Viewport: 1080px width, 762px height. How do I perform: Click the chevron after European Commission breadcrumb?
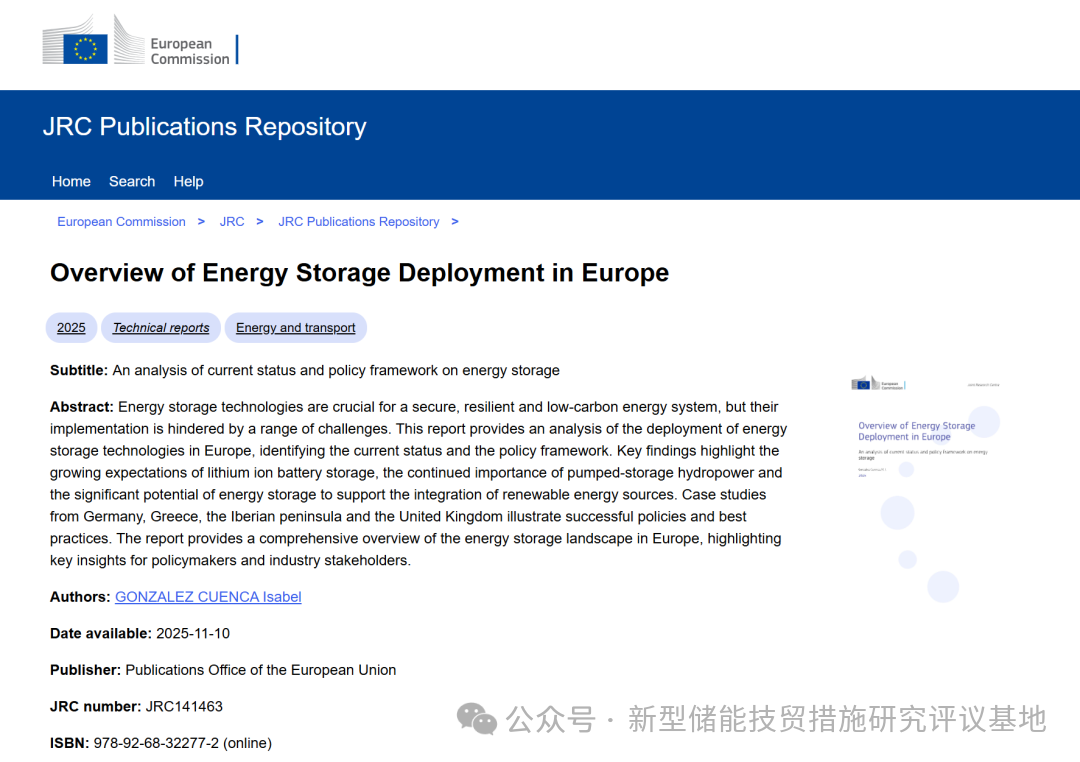[x=201, y=222]
